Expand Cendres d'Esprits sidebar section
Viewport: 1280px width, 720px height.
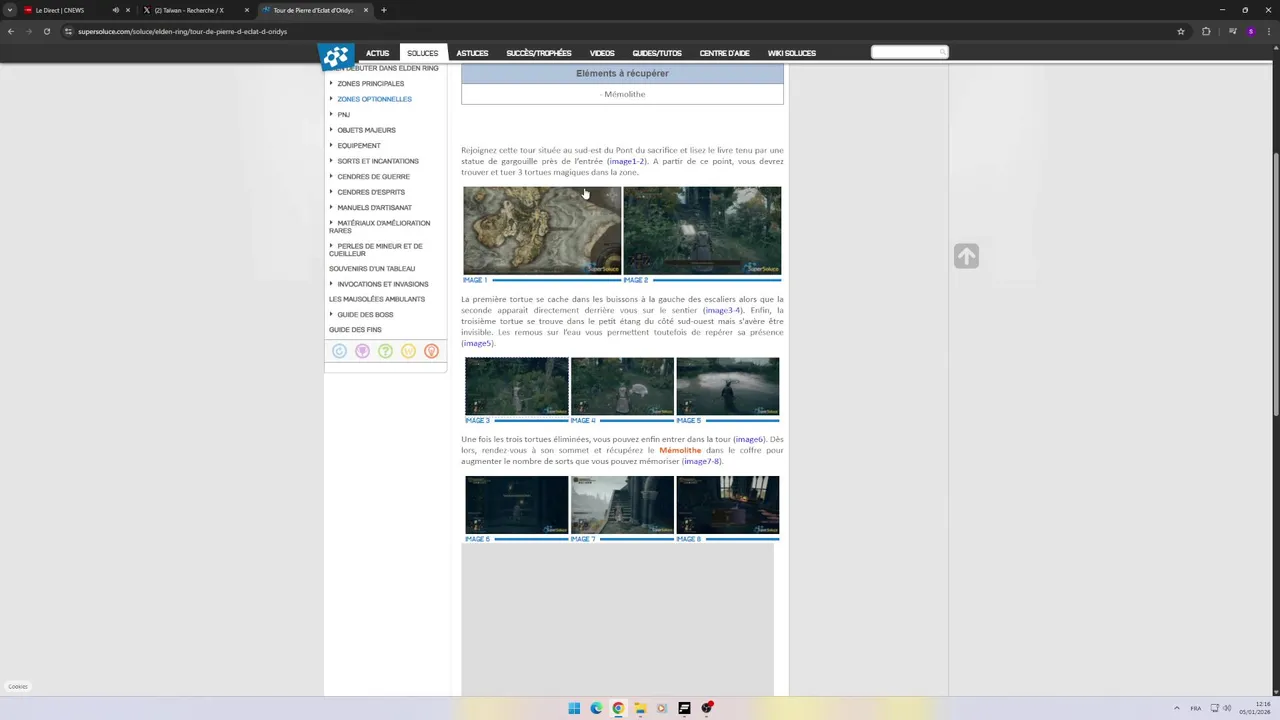[371, 192]
